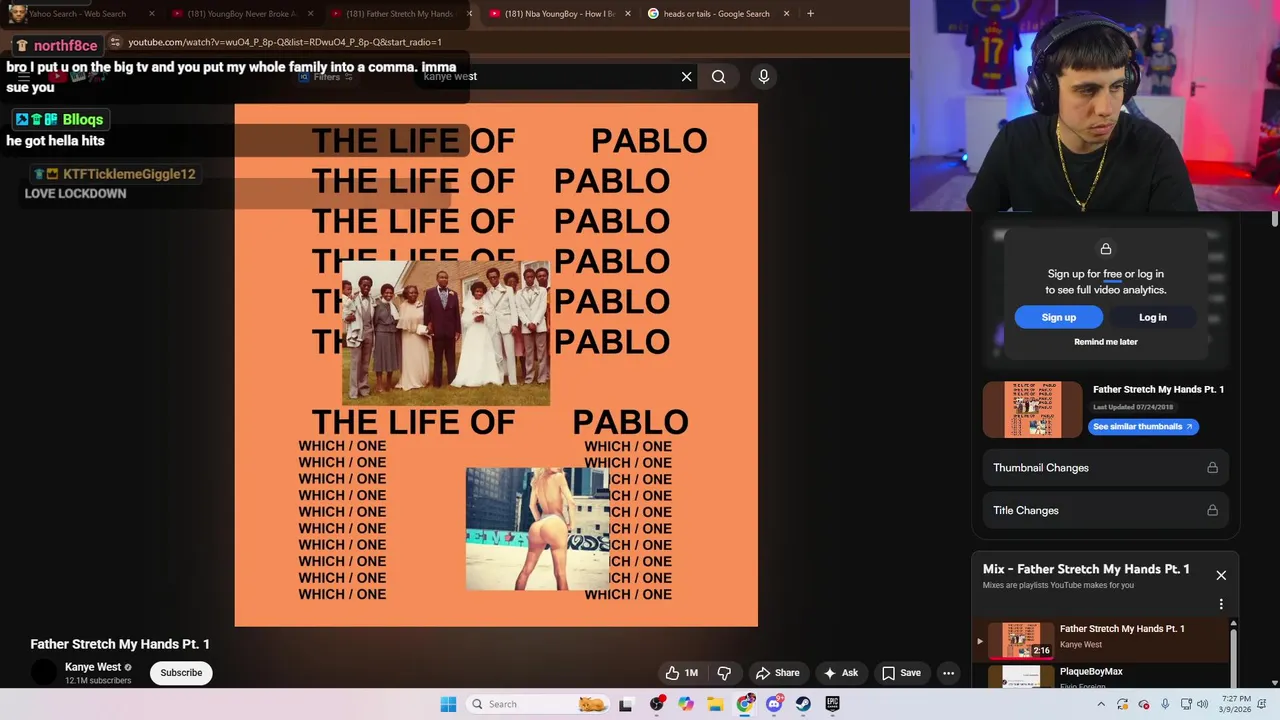Open Steam from the taskbar
1280x720 pixels.
803,704
